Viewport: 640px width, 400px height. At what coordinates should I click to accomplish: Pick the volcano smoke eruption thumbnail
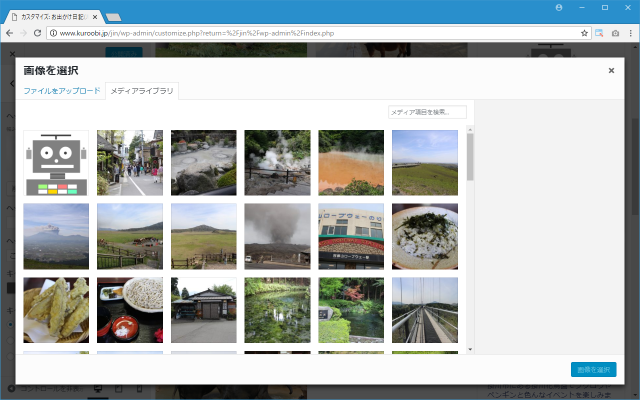(277, 236)
